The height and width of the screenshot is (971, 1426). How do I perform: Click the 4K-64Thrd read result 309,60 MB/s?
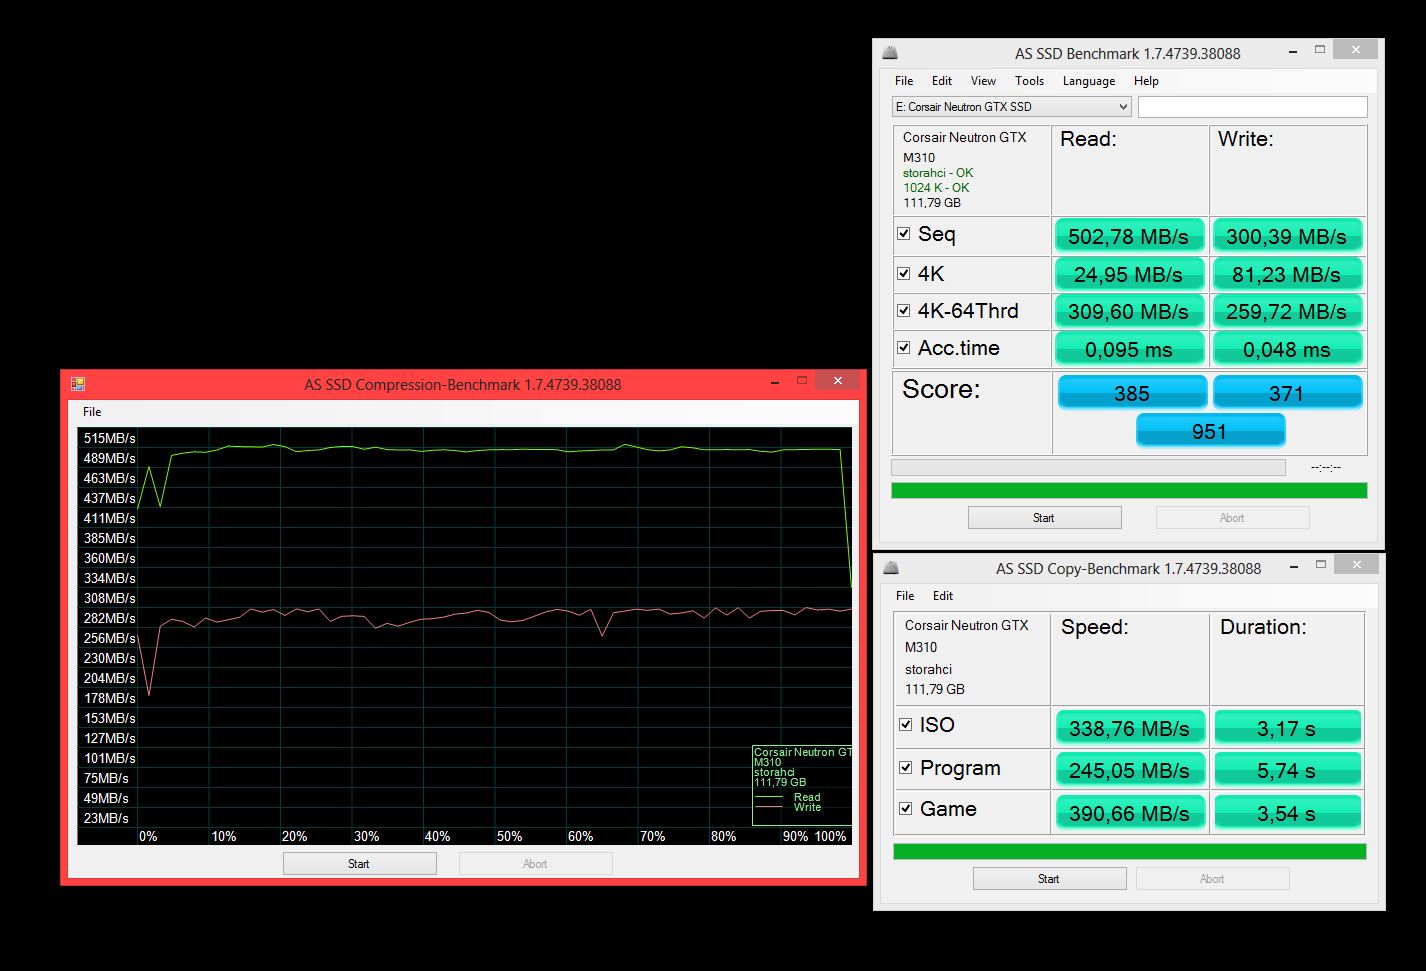1129,311
